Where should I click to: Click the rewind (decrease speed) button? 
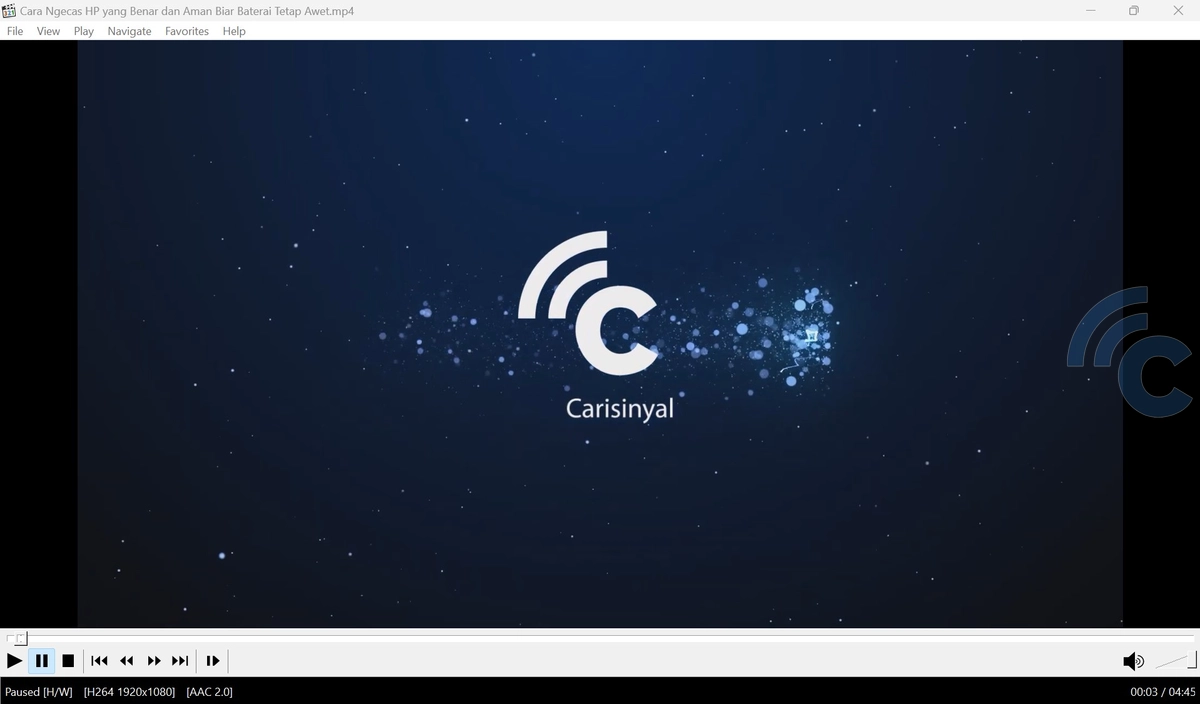click(x=126, y=661)
